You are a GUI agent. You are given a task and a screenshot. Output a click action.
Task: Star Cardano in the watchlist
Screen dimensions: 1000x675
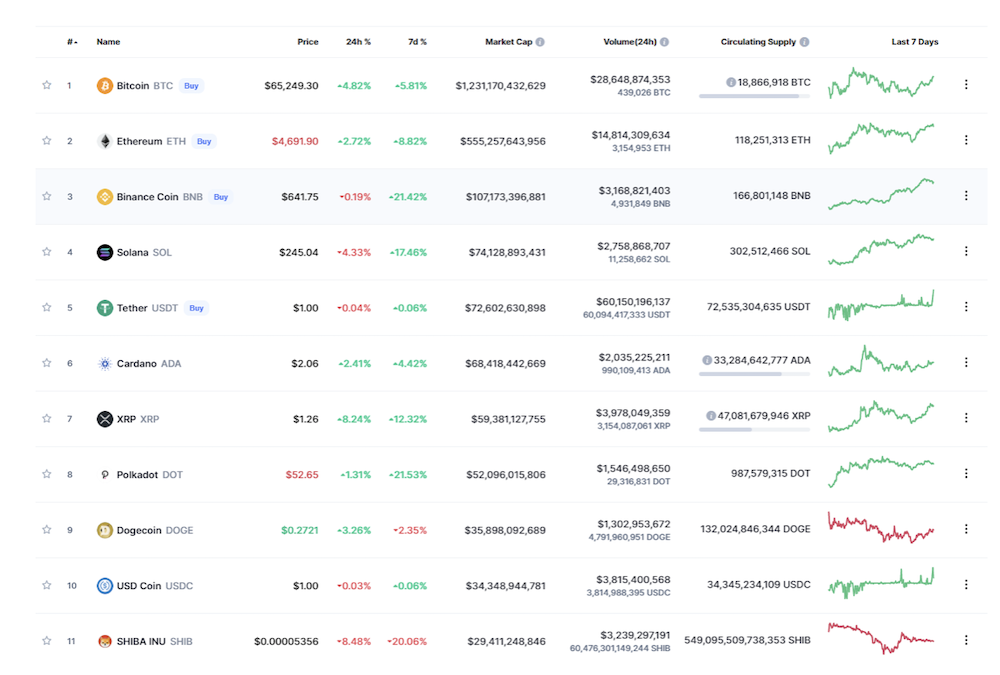tap(47, 363)
